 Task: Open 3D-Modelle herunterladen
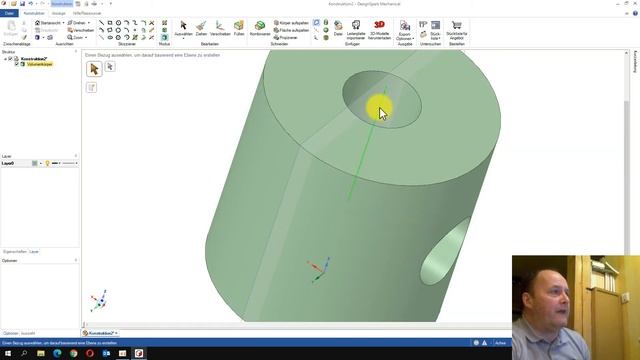[x=380, y=29]
